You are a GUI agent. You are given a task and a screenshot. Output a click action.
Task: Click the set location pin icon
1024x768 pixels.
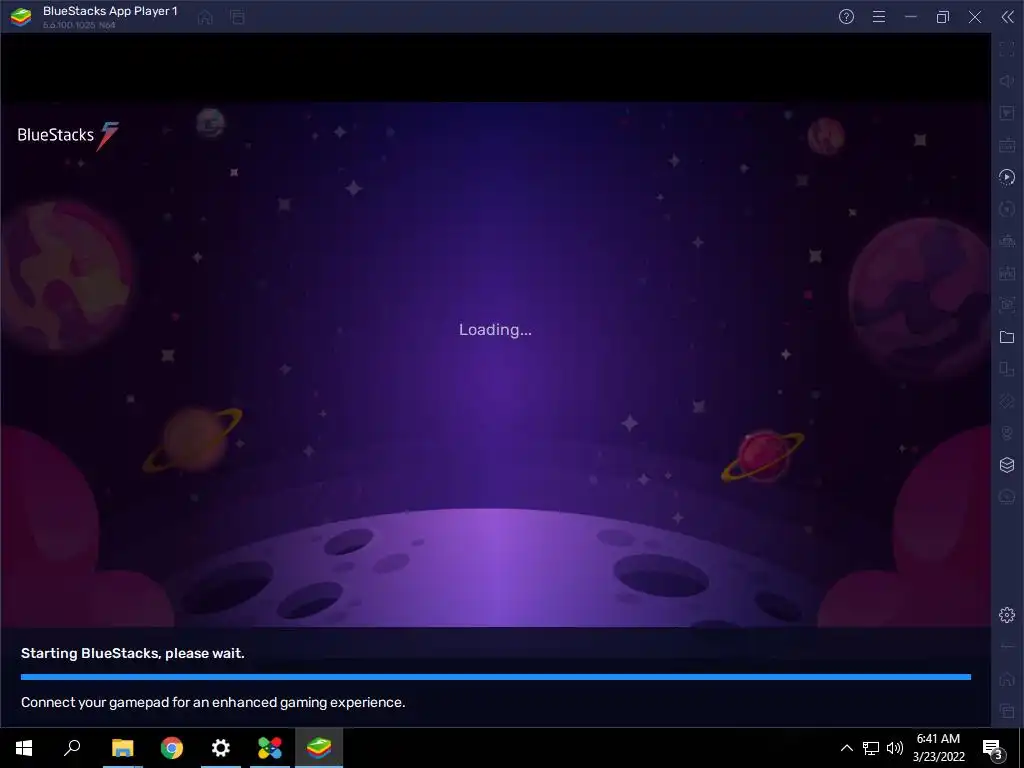pos(1007,433)
